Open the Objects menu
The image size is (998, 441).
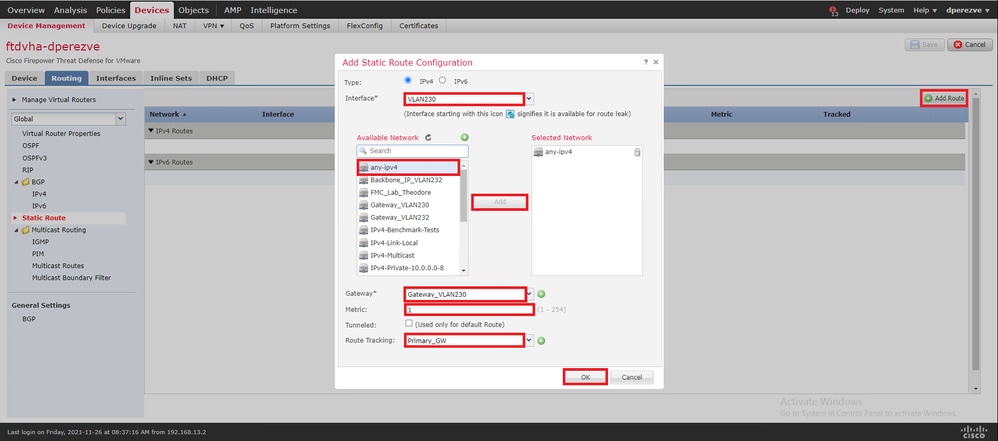click(193, 10)
